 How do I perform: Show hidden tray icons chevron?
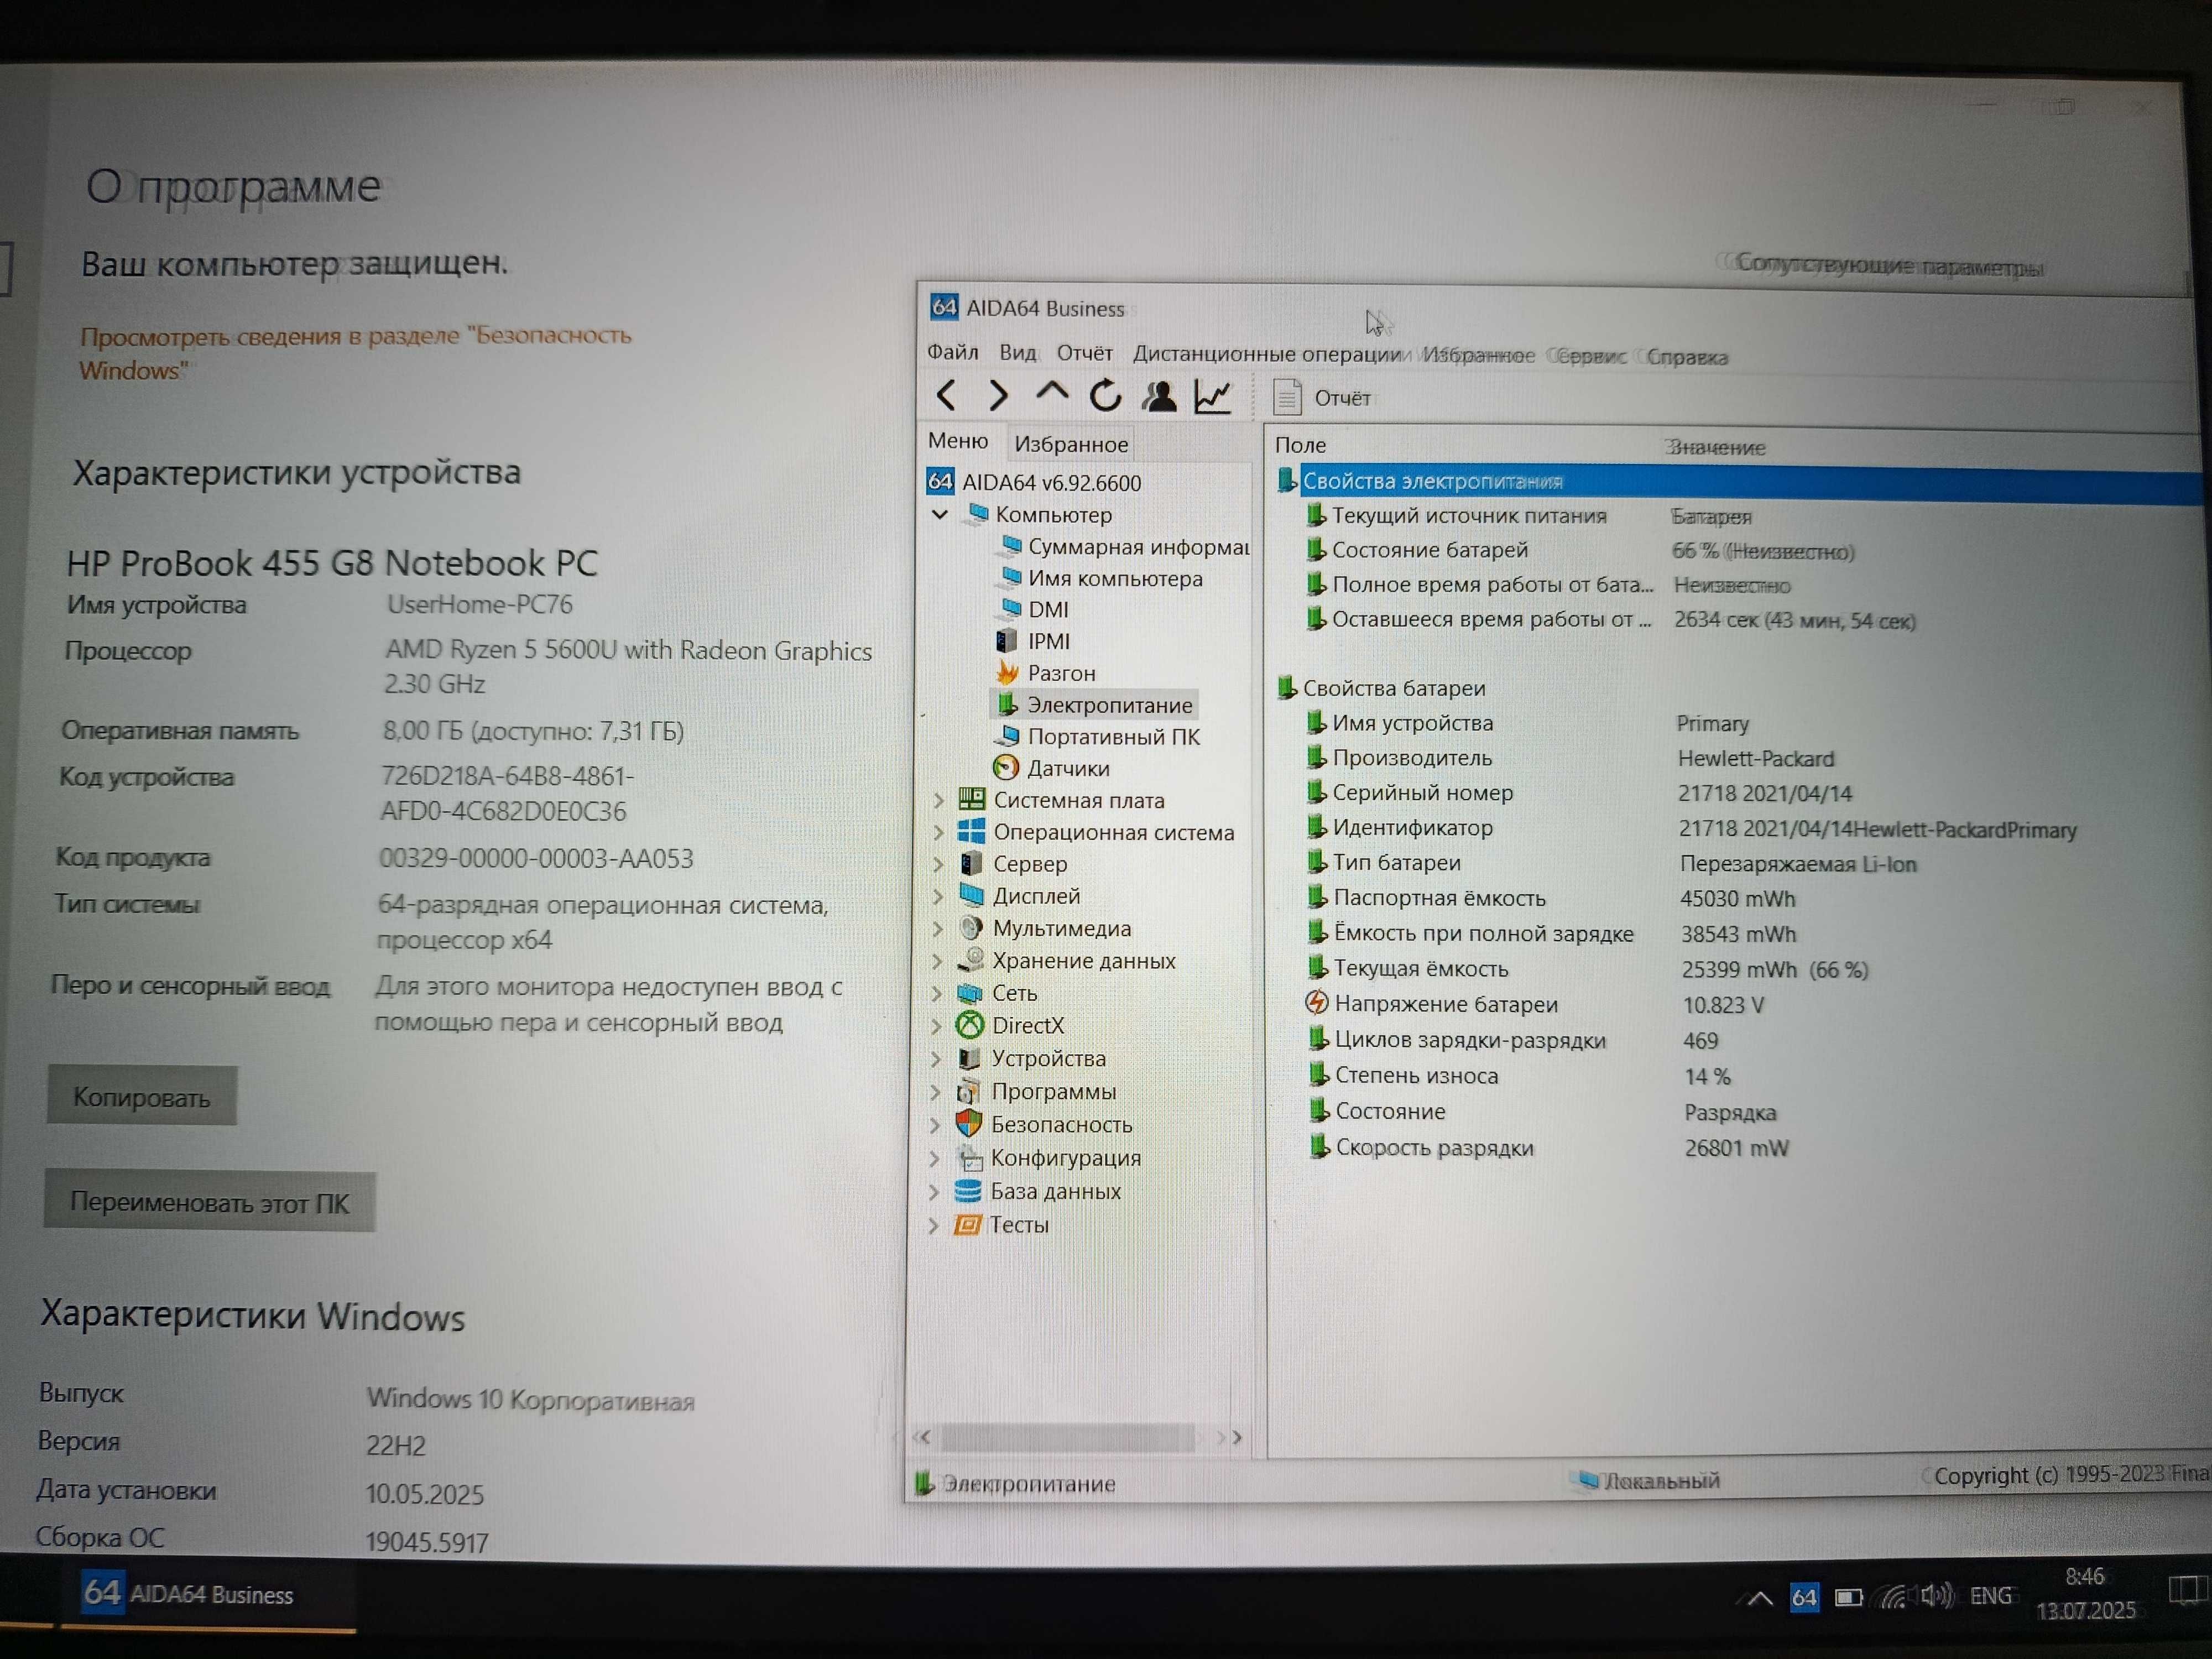coord(1760,1598)
